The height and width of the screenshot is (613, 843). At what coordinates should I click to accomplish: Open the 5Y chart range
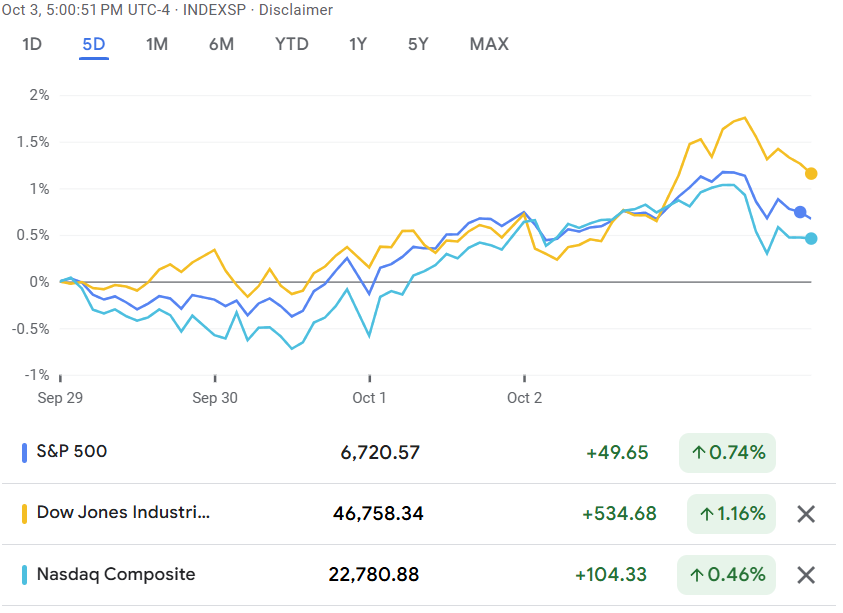(418, 44)
